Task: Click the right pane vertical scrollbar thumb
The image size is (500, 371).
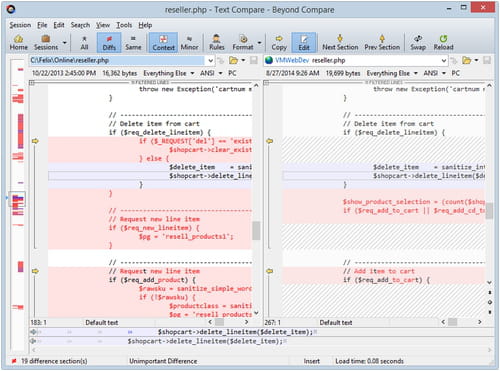Action: point(489,211)
